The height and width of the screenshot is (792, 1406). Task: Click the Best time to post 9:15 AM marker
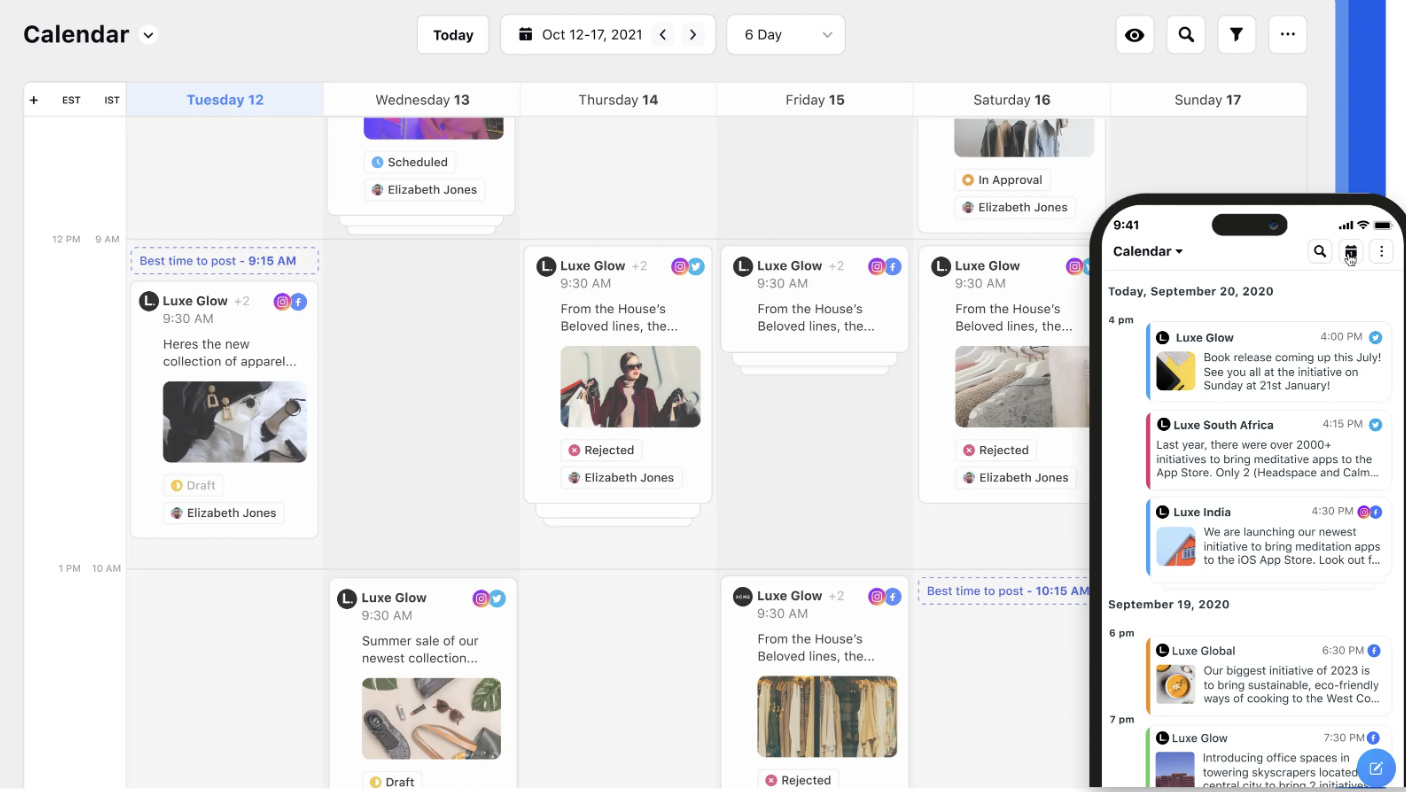[225, 261]
